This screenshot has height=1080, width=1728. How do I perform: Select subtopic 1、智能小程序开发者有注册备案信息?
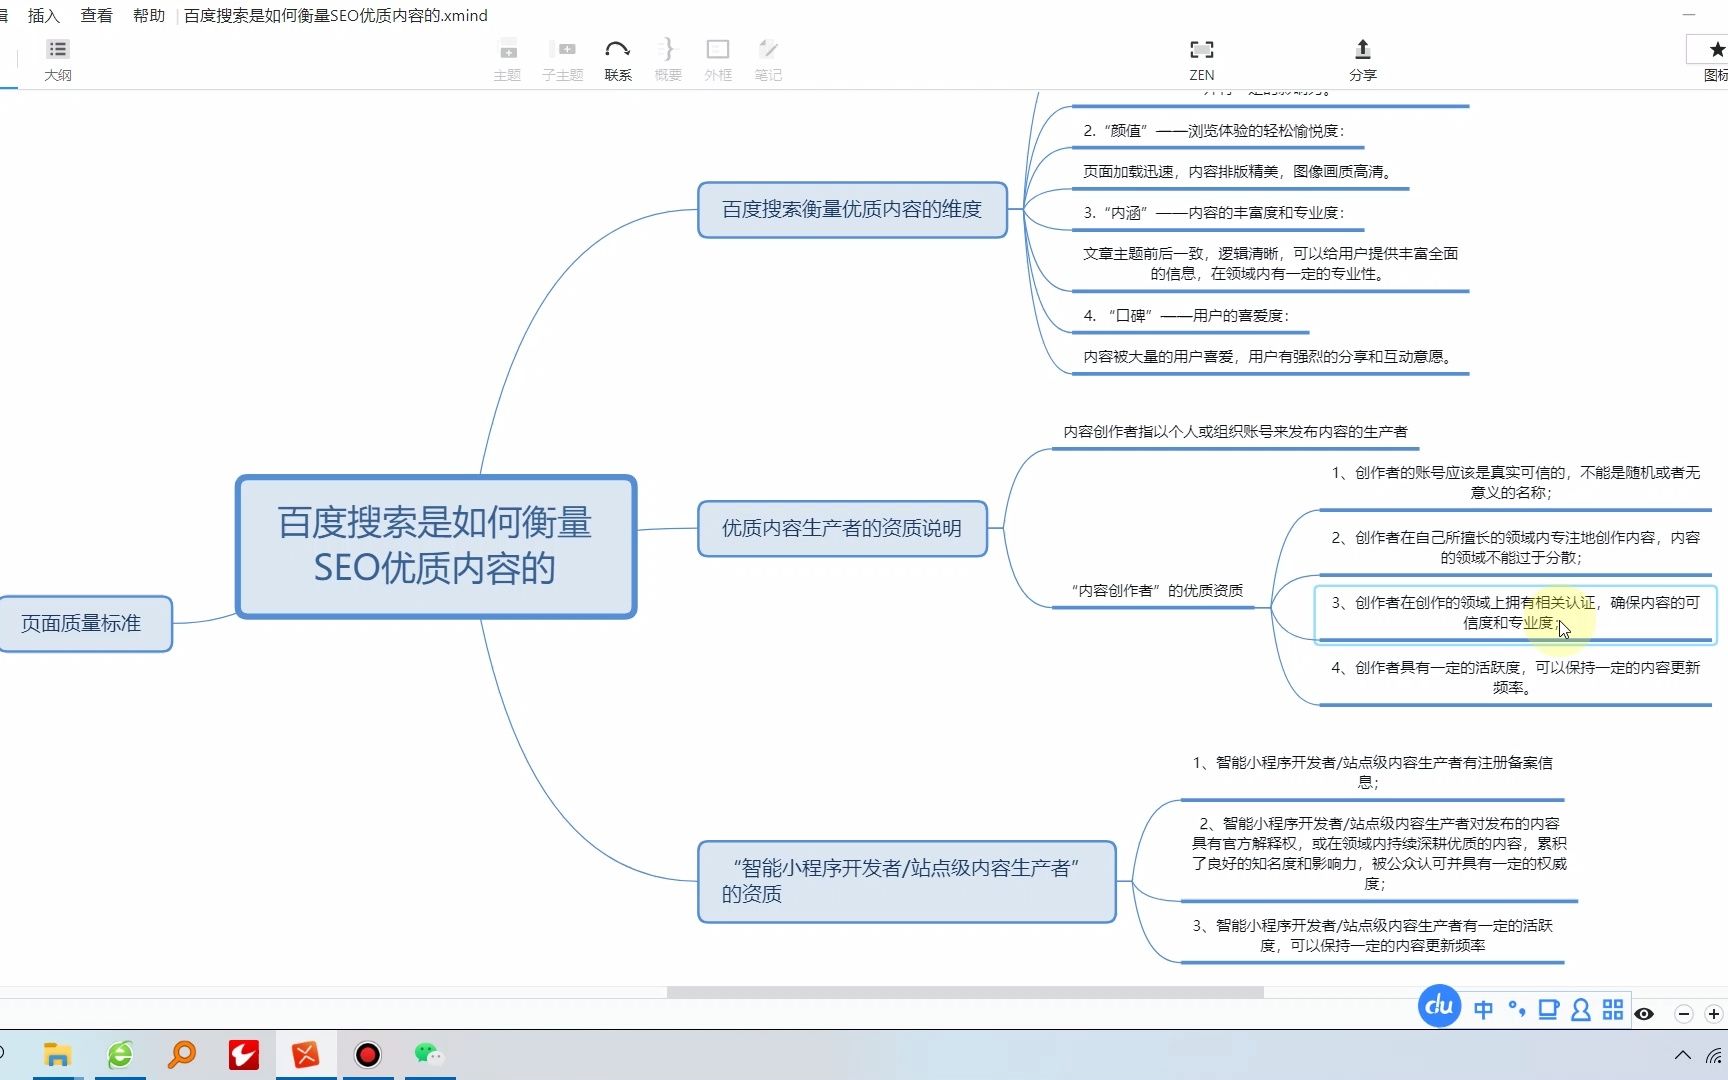pos(1372,772)
